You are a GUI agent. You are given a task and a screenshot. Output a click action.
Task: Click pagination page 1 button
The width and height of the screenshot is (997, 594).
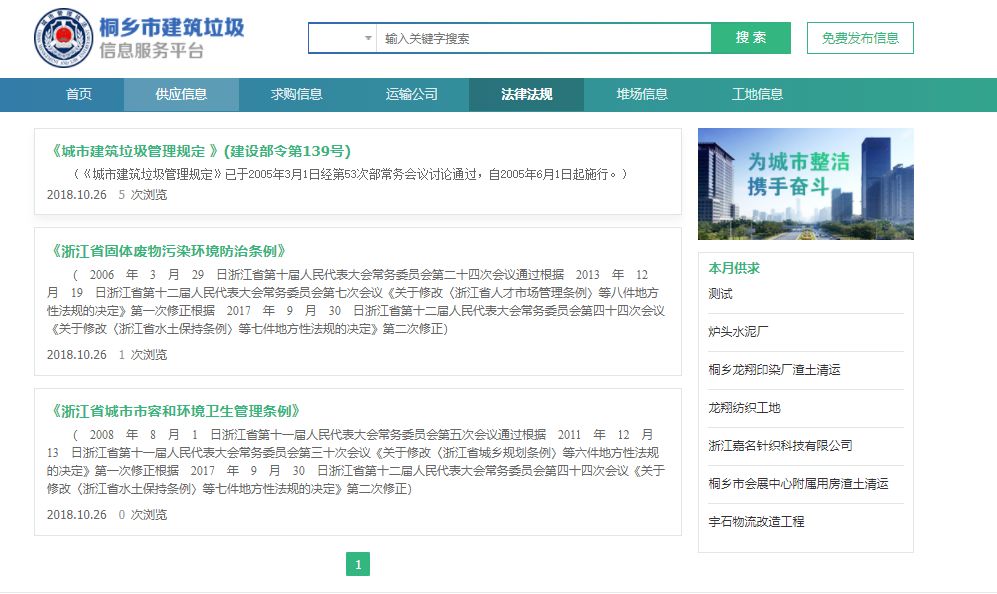click(358, 564)
